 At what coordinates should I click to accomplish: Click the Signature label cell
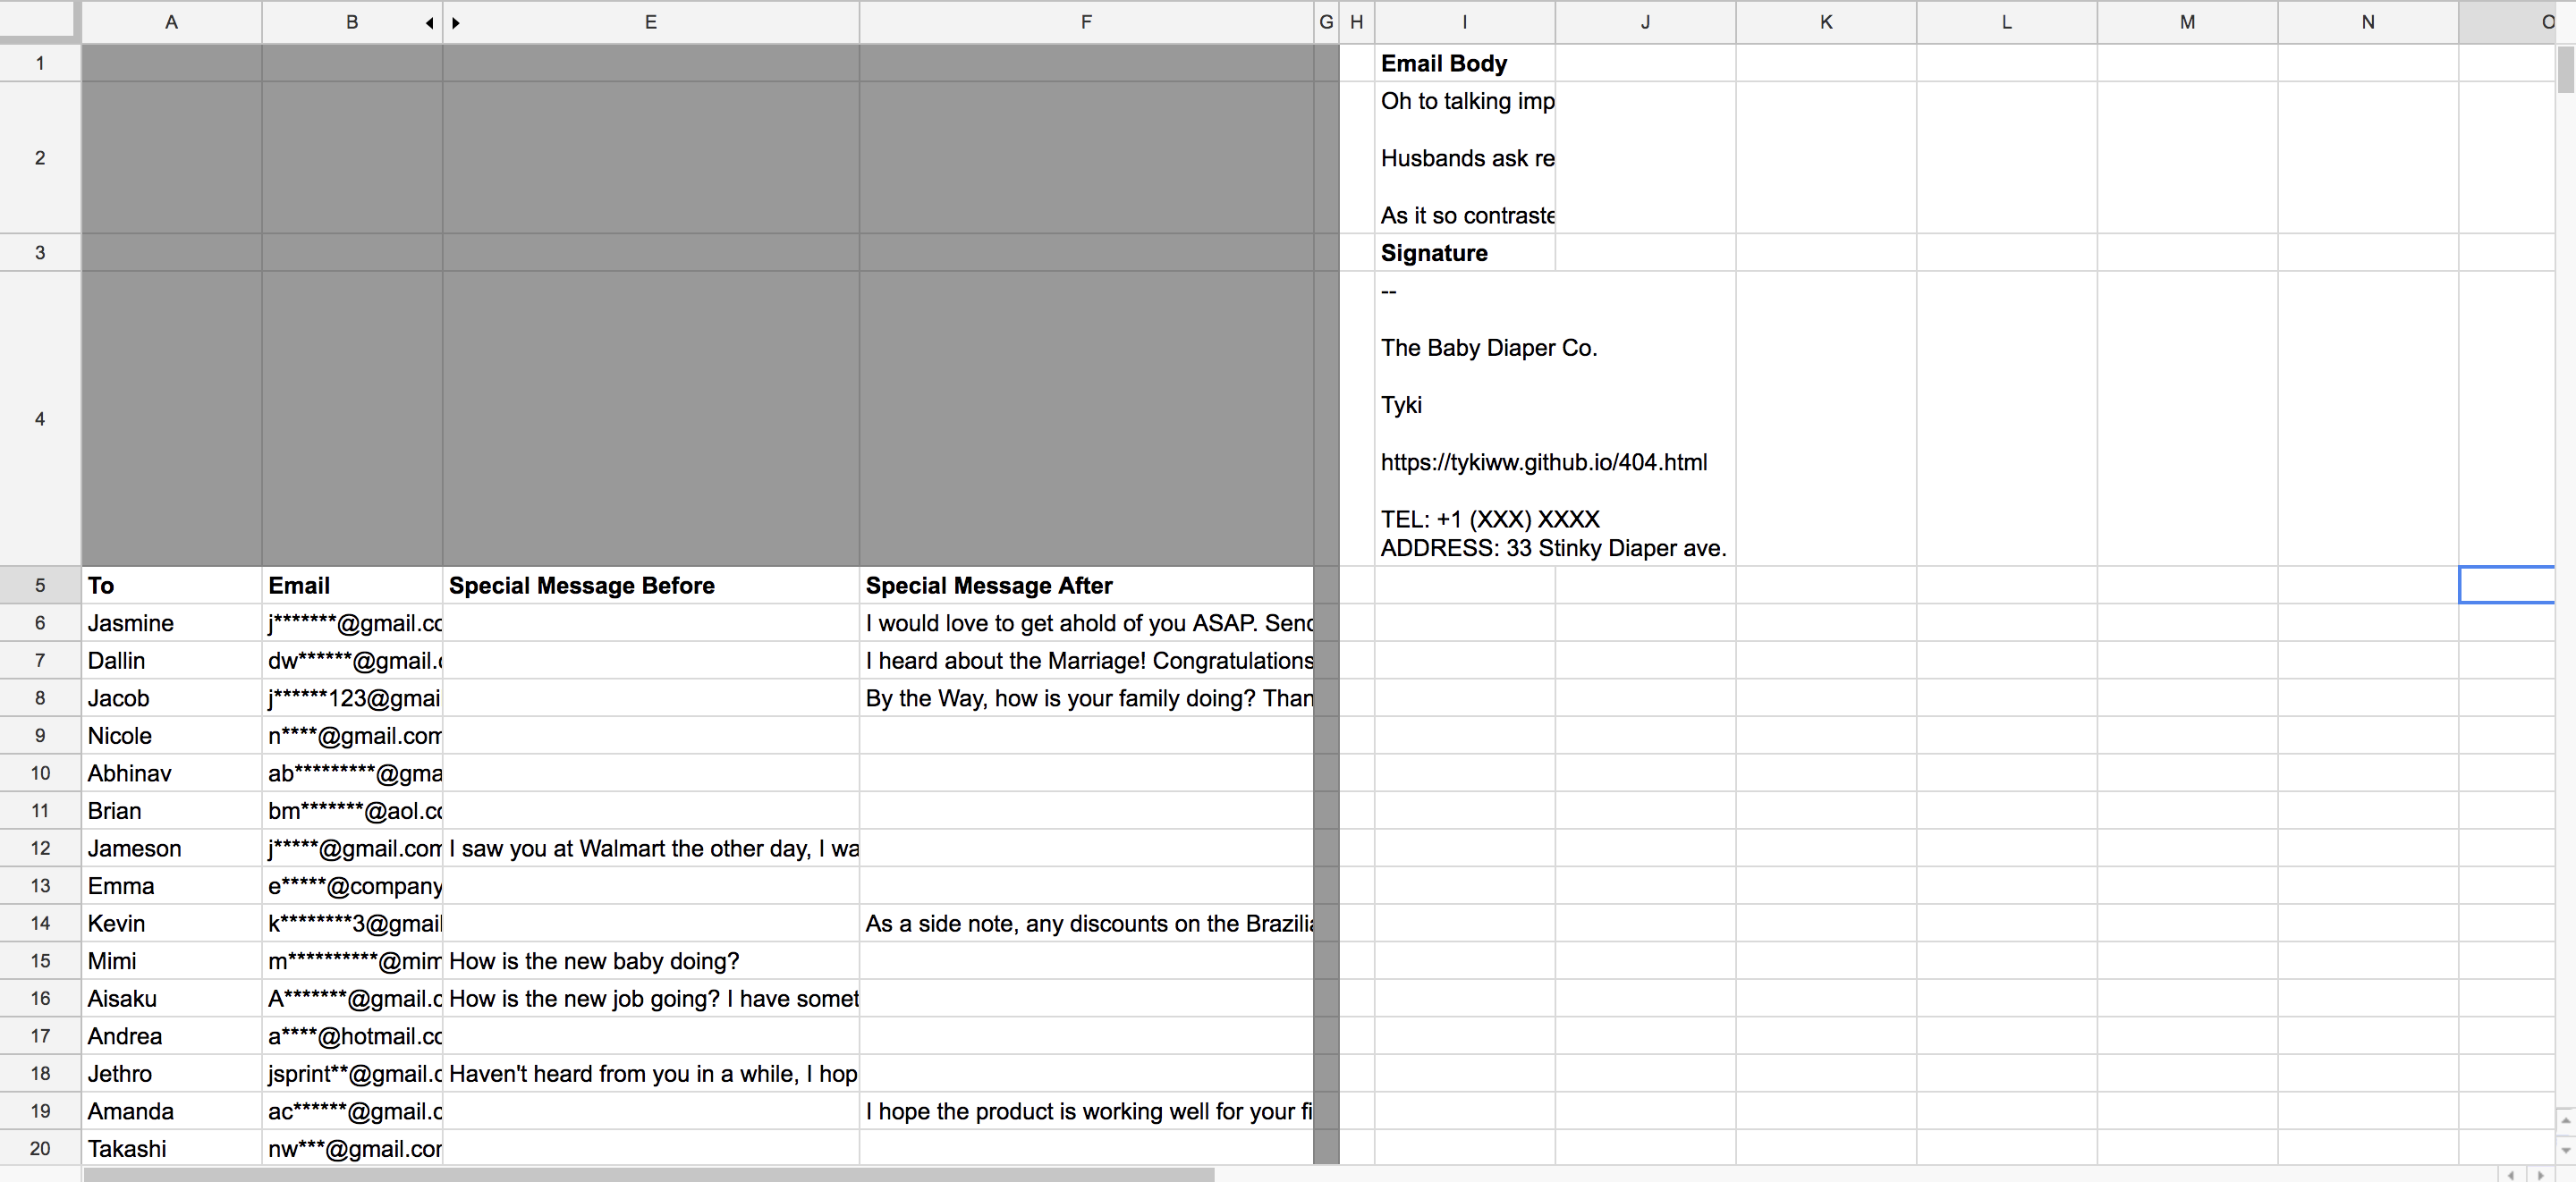pyautogui.click(x=1464, y=253)
